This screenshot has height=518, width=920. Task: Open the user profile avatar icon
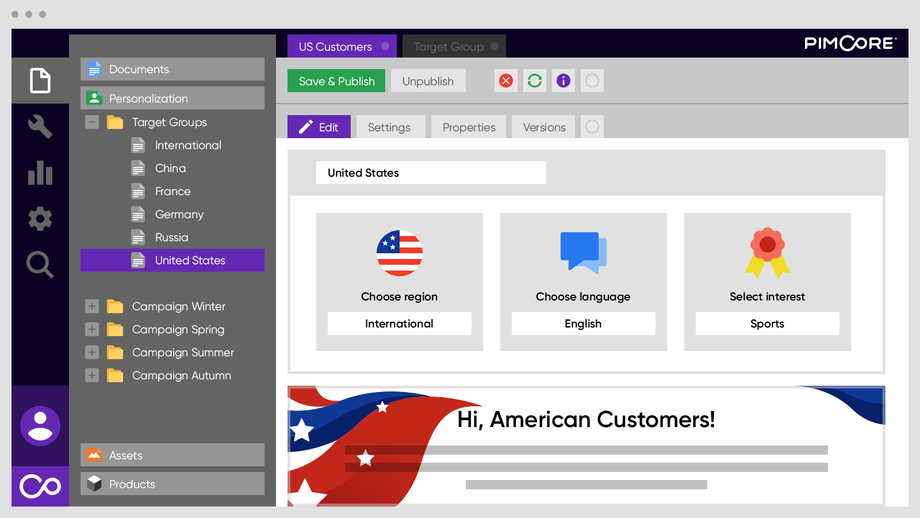(40, 426)
